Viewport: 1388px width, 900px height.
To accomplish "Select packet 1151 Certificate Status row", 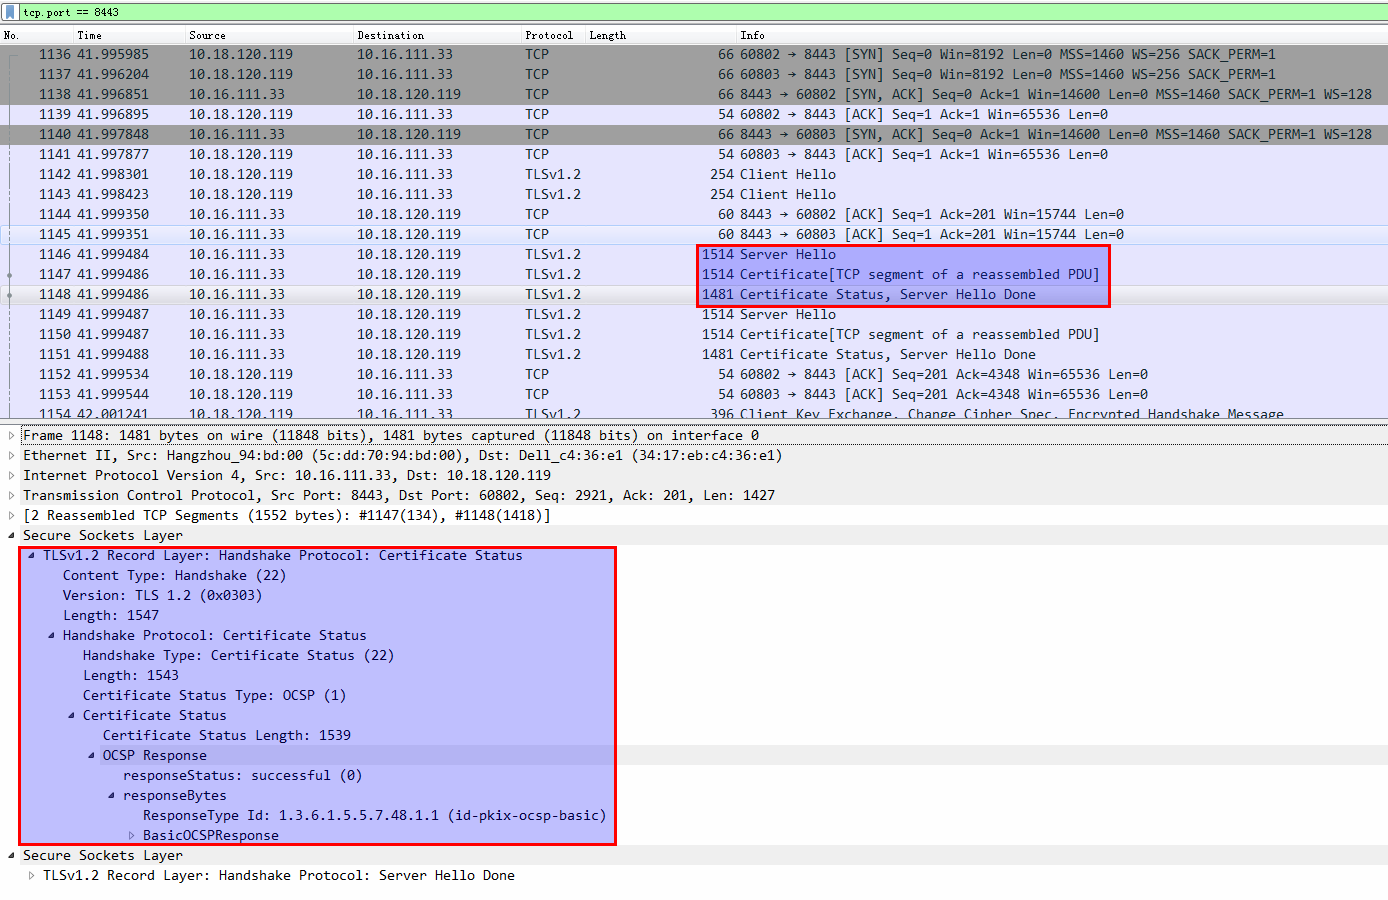I will pos(694,354).
